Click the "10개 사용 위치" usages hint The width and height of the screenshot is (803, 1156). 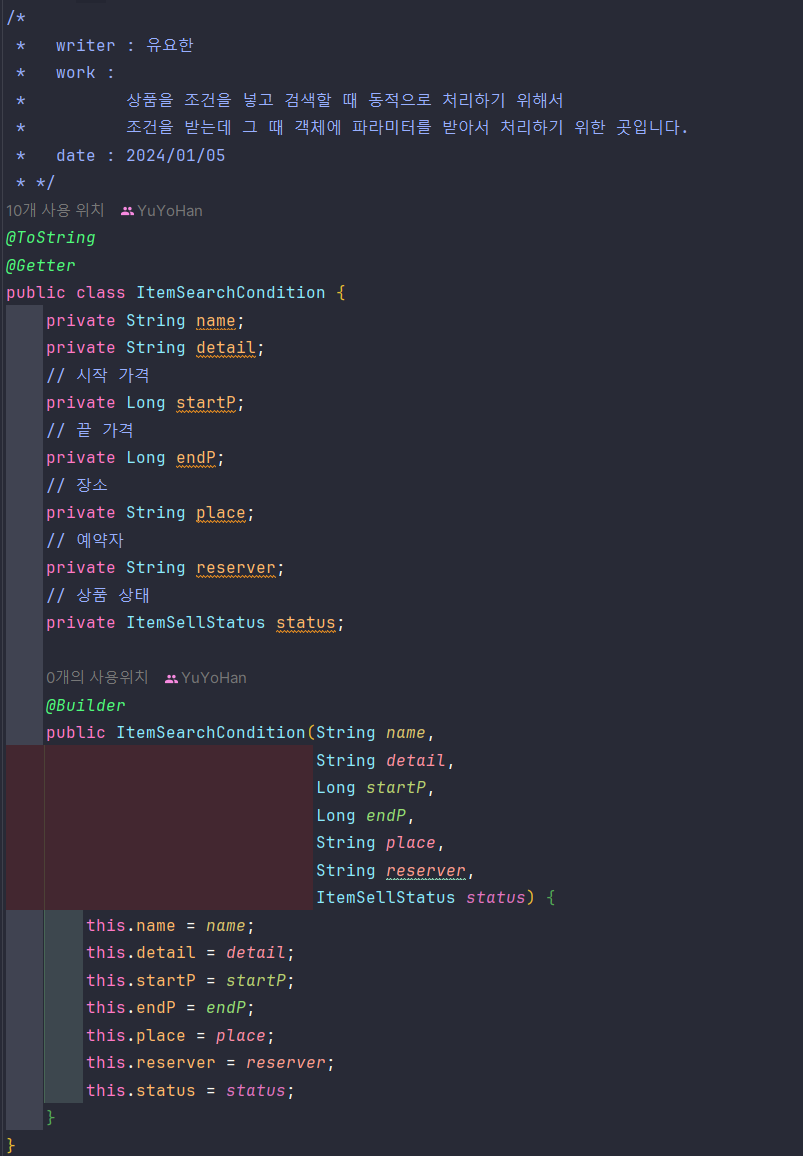[x=55, y=211]
